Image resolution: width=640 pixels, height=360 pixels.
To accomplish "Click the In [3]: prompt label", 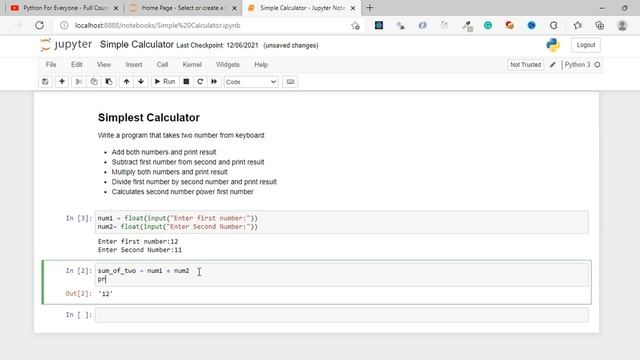I will click(79, 218).
